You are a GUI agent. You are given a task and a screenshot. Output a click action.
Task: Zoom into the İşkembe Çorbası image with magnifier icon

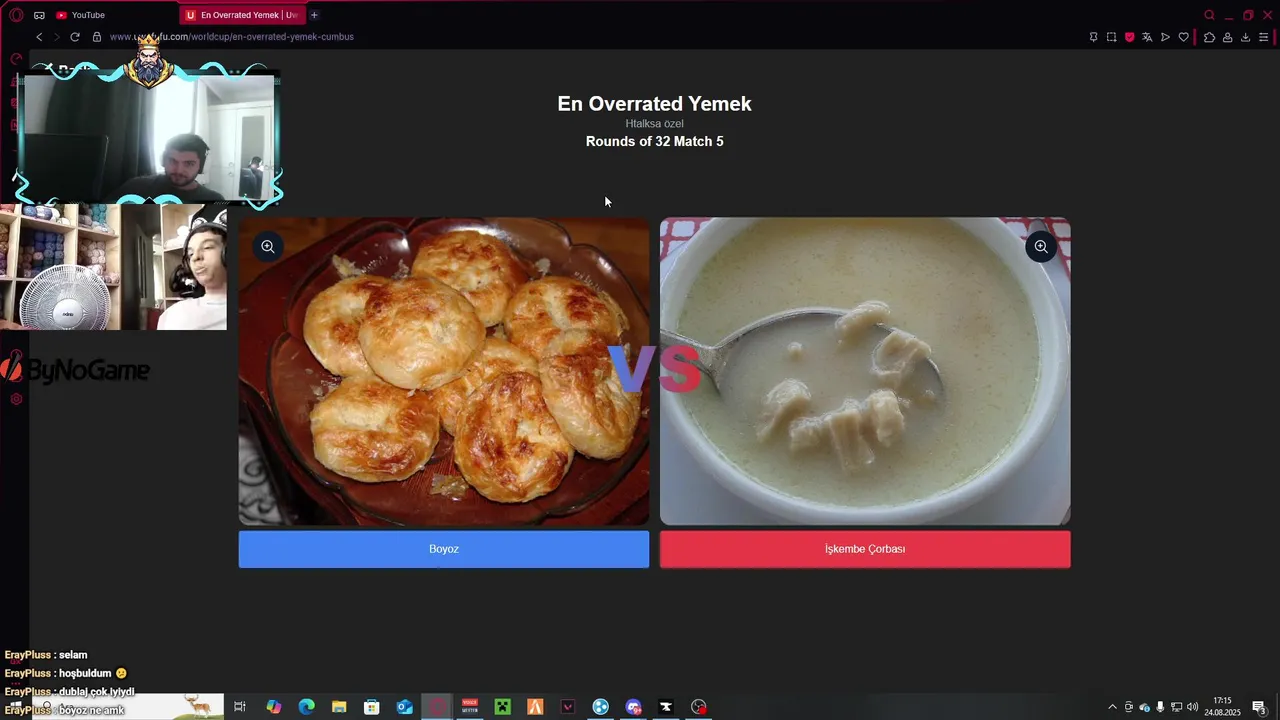(x=1041, y=246)
